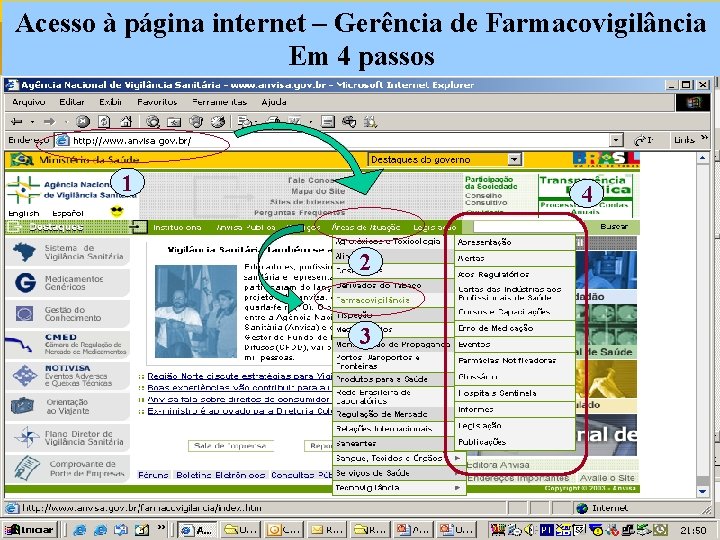Click the Forward arrow in the IE toolbar
The width and height of the screenshot is (720, 540).
tap(49, 122)
